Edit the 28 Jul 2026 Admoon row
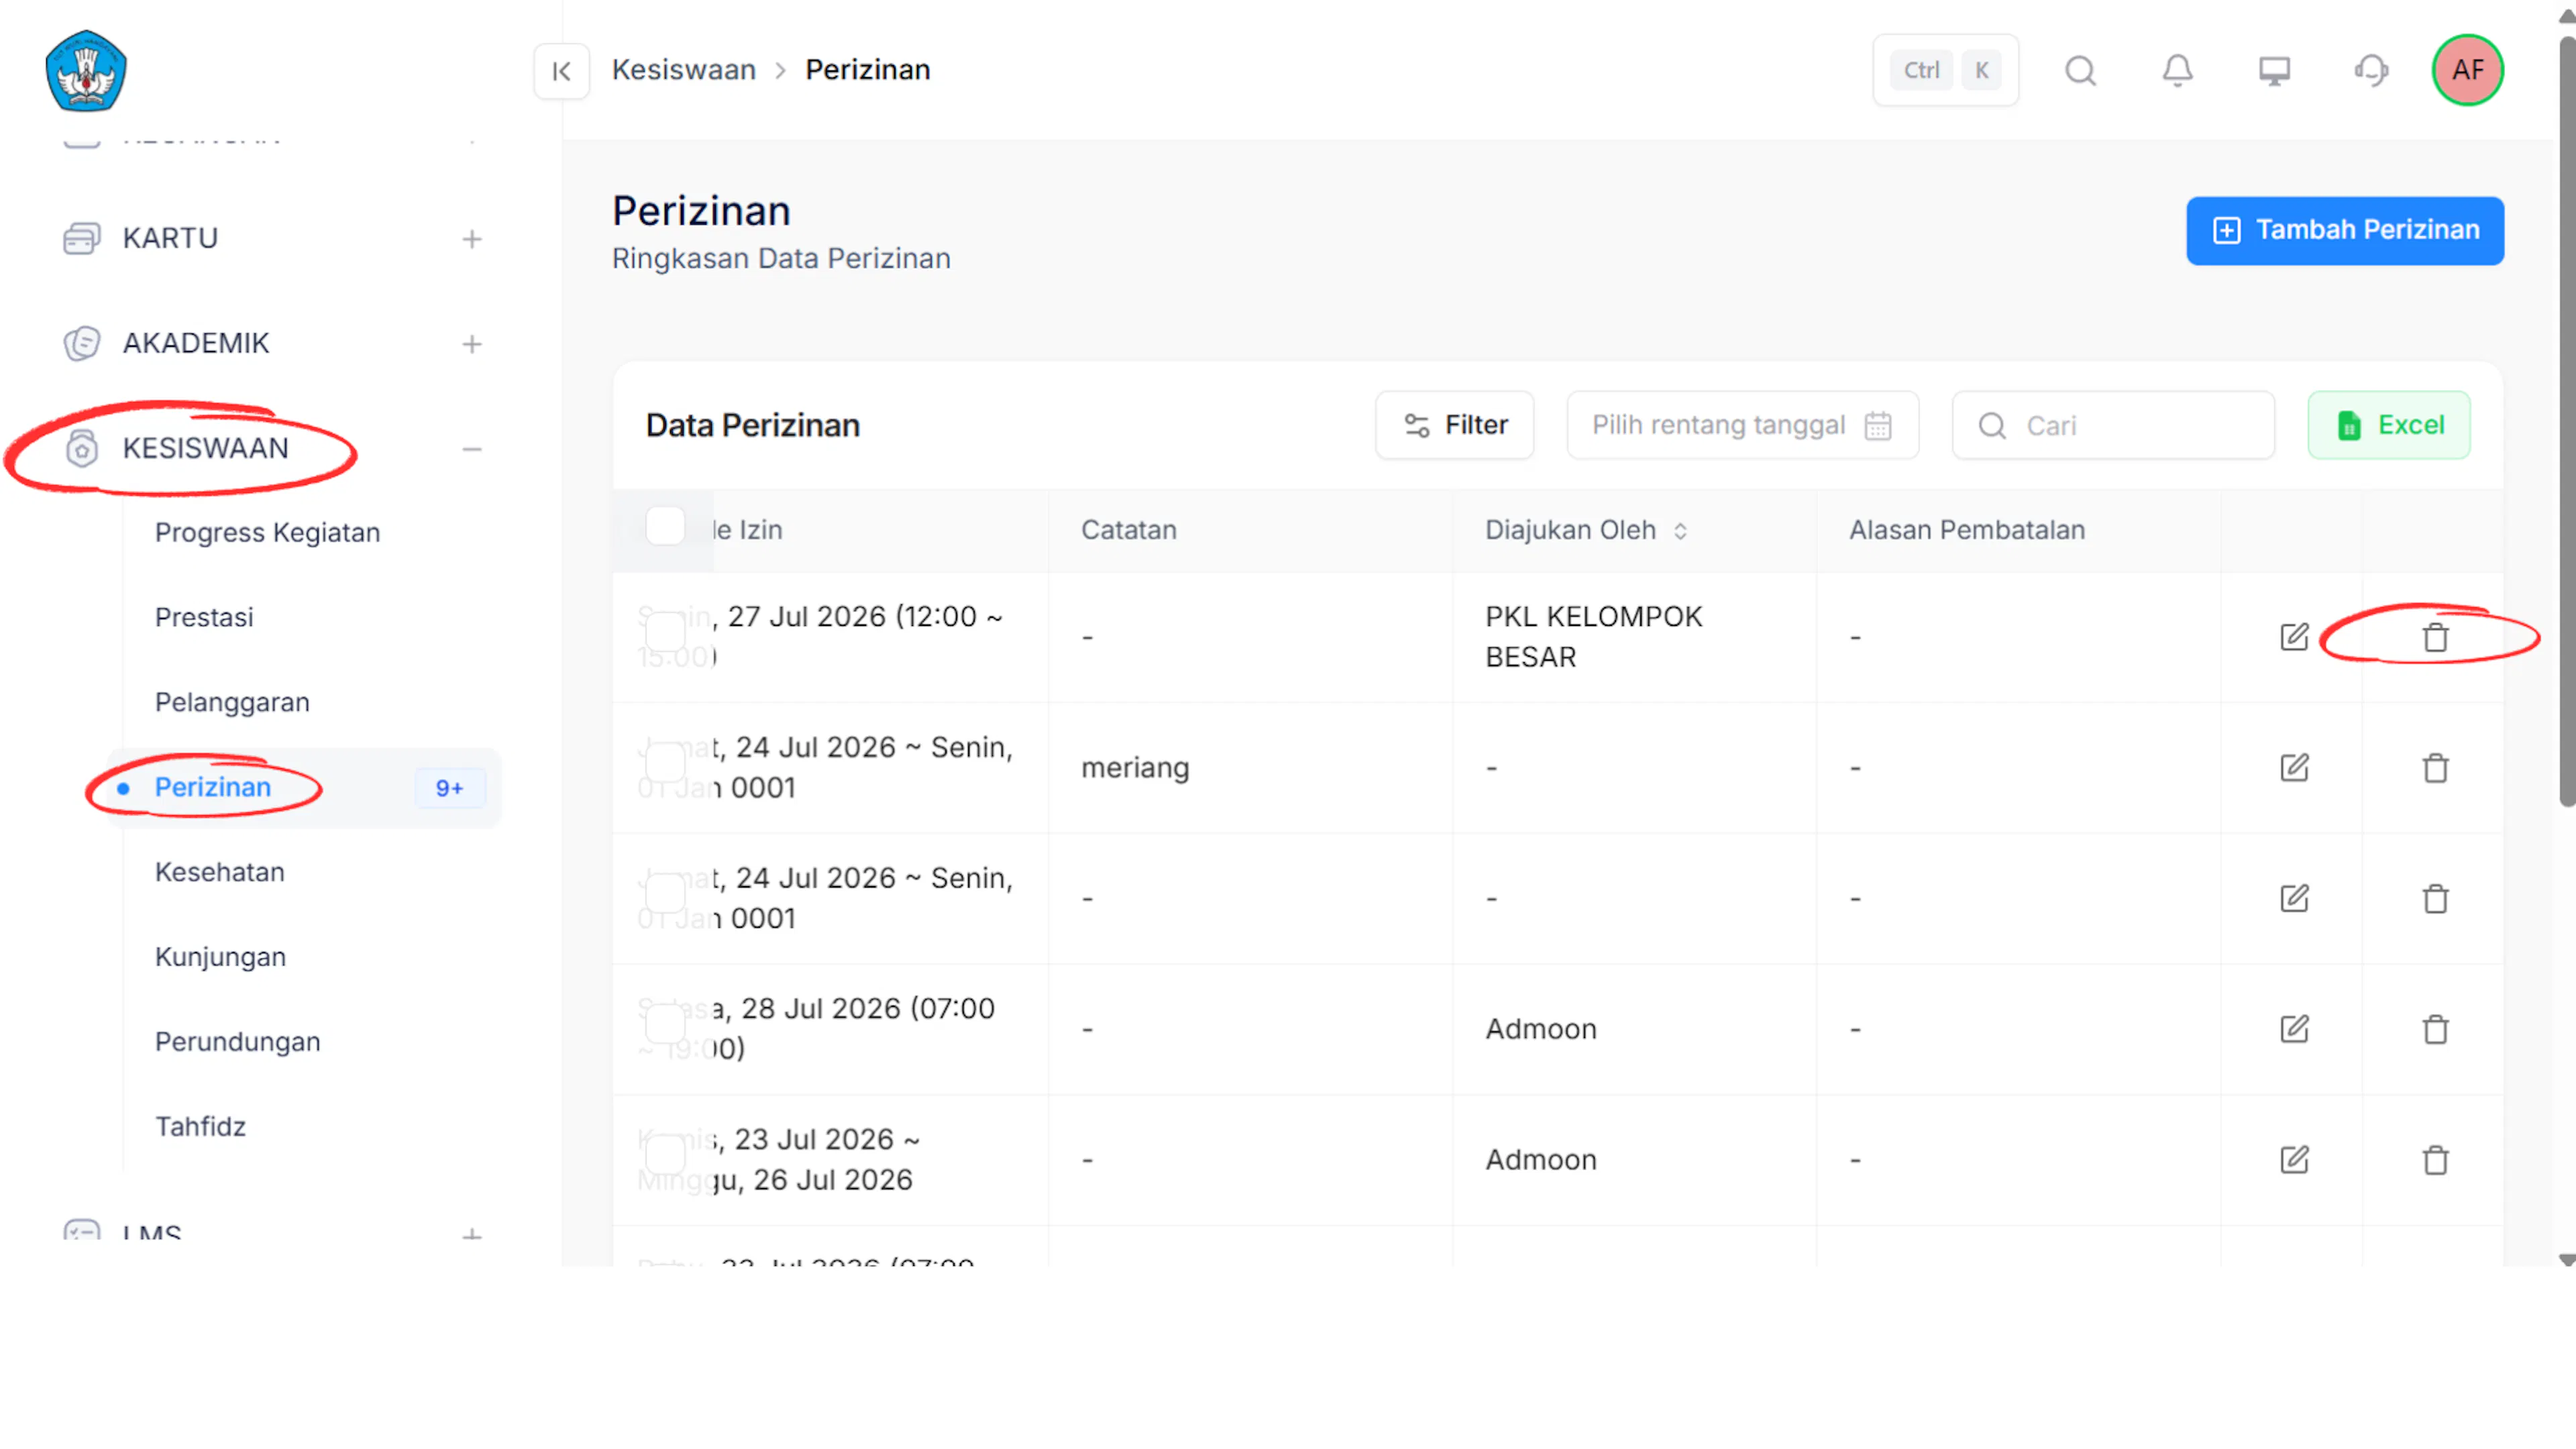The height and width of the screenshot is (1449, 2576). [2294, 1029]
